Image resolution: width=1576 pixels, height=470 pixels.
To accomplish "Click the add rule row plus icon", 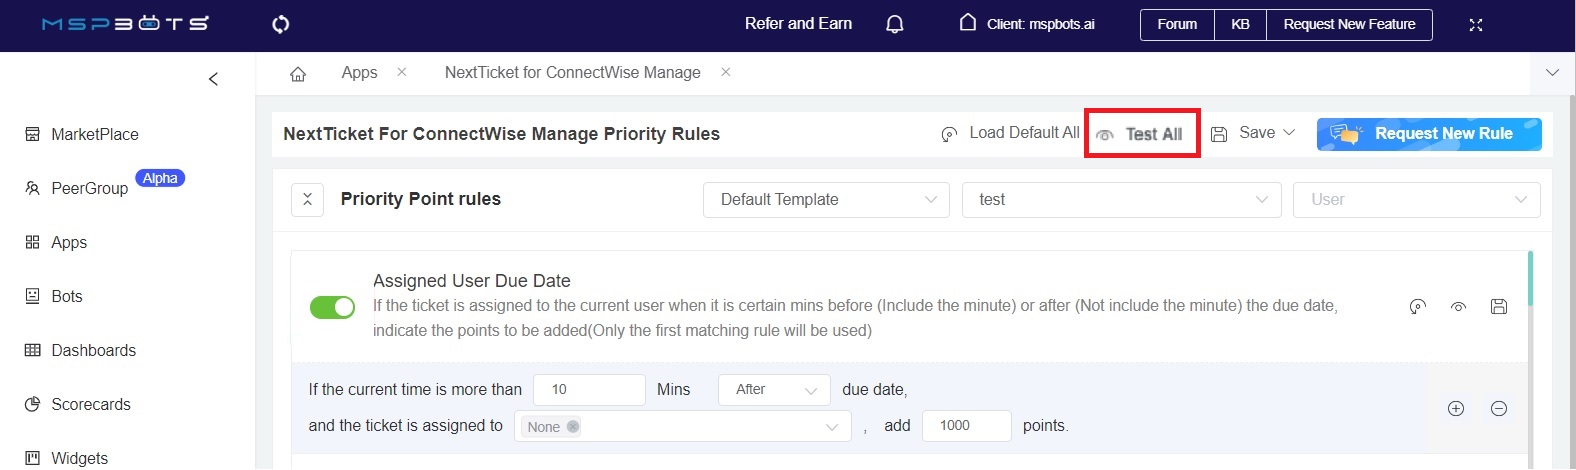I will click(1456, 408).
